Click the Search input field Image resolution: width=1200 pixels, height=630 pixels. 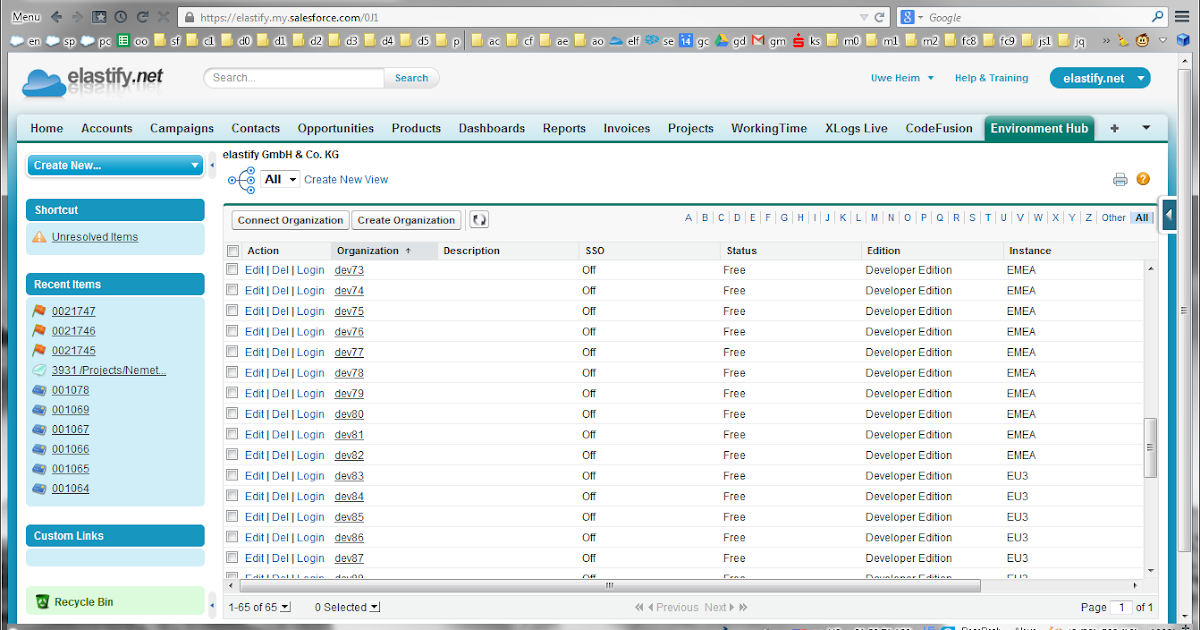294,78
